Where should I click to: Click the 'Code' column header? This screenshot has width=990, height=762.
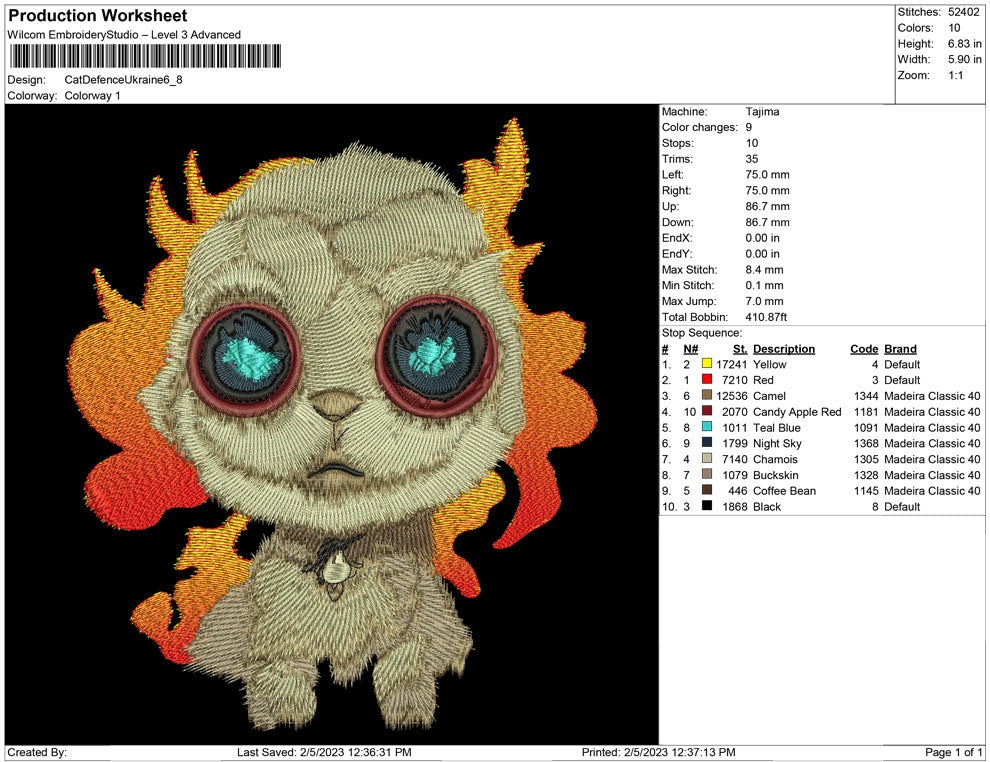(864, 348)
